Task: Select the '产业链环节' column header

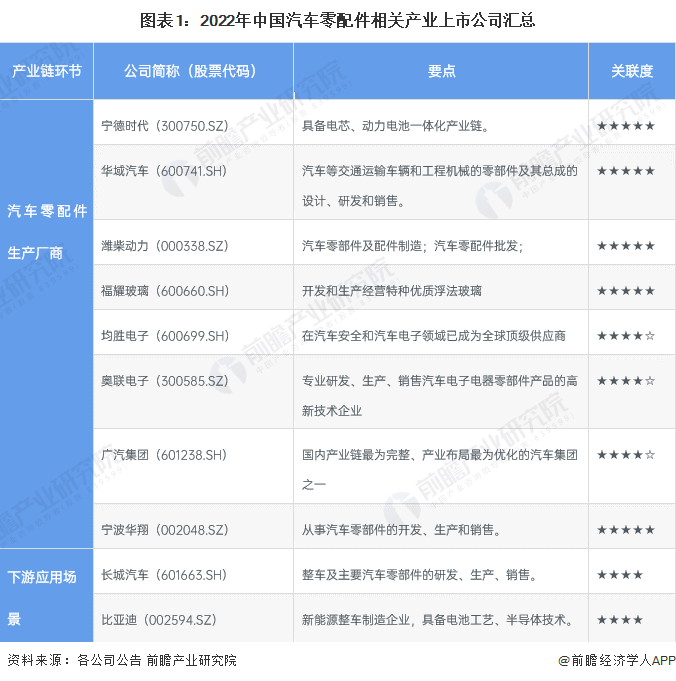Action: [x=46, y=71]
